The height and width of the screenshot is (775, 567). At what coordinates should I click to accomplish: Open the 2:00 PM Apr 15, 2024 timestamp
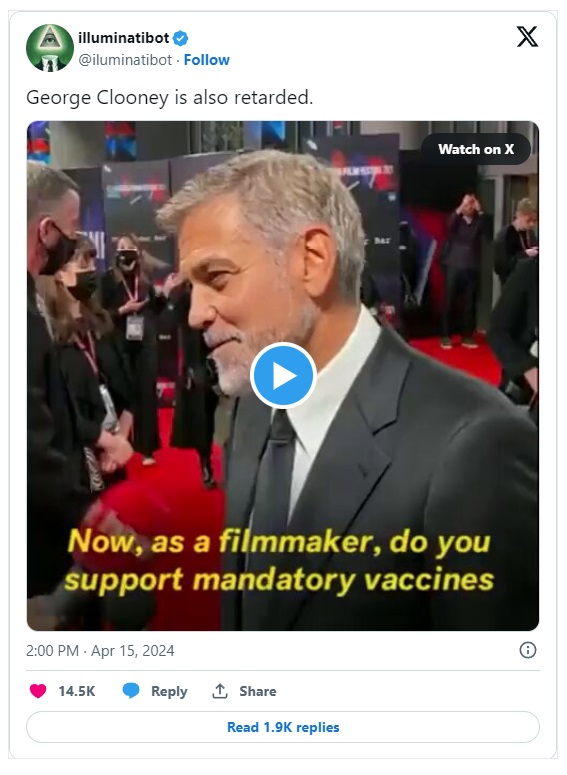[100, 650]
